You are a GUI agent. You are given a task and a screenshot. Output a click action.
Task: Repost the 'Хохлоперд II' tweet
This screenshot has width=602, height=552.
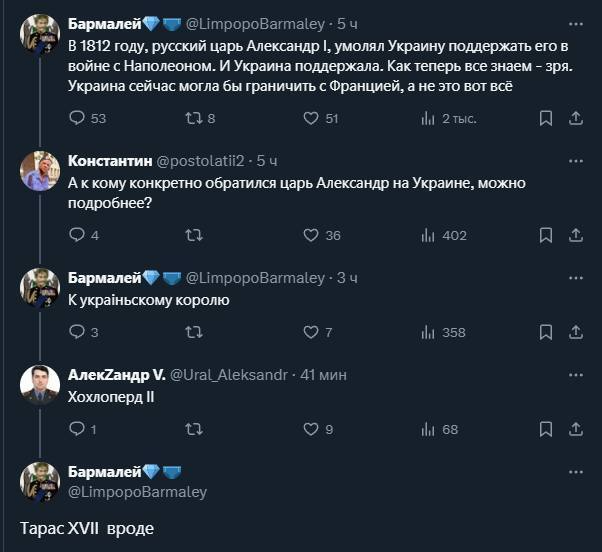tap(194, 430)
